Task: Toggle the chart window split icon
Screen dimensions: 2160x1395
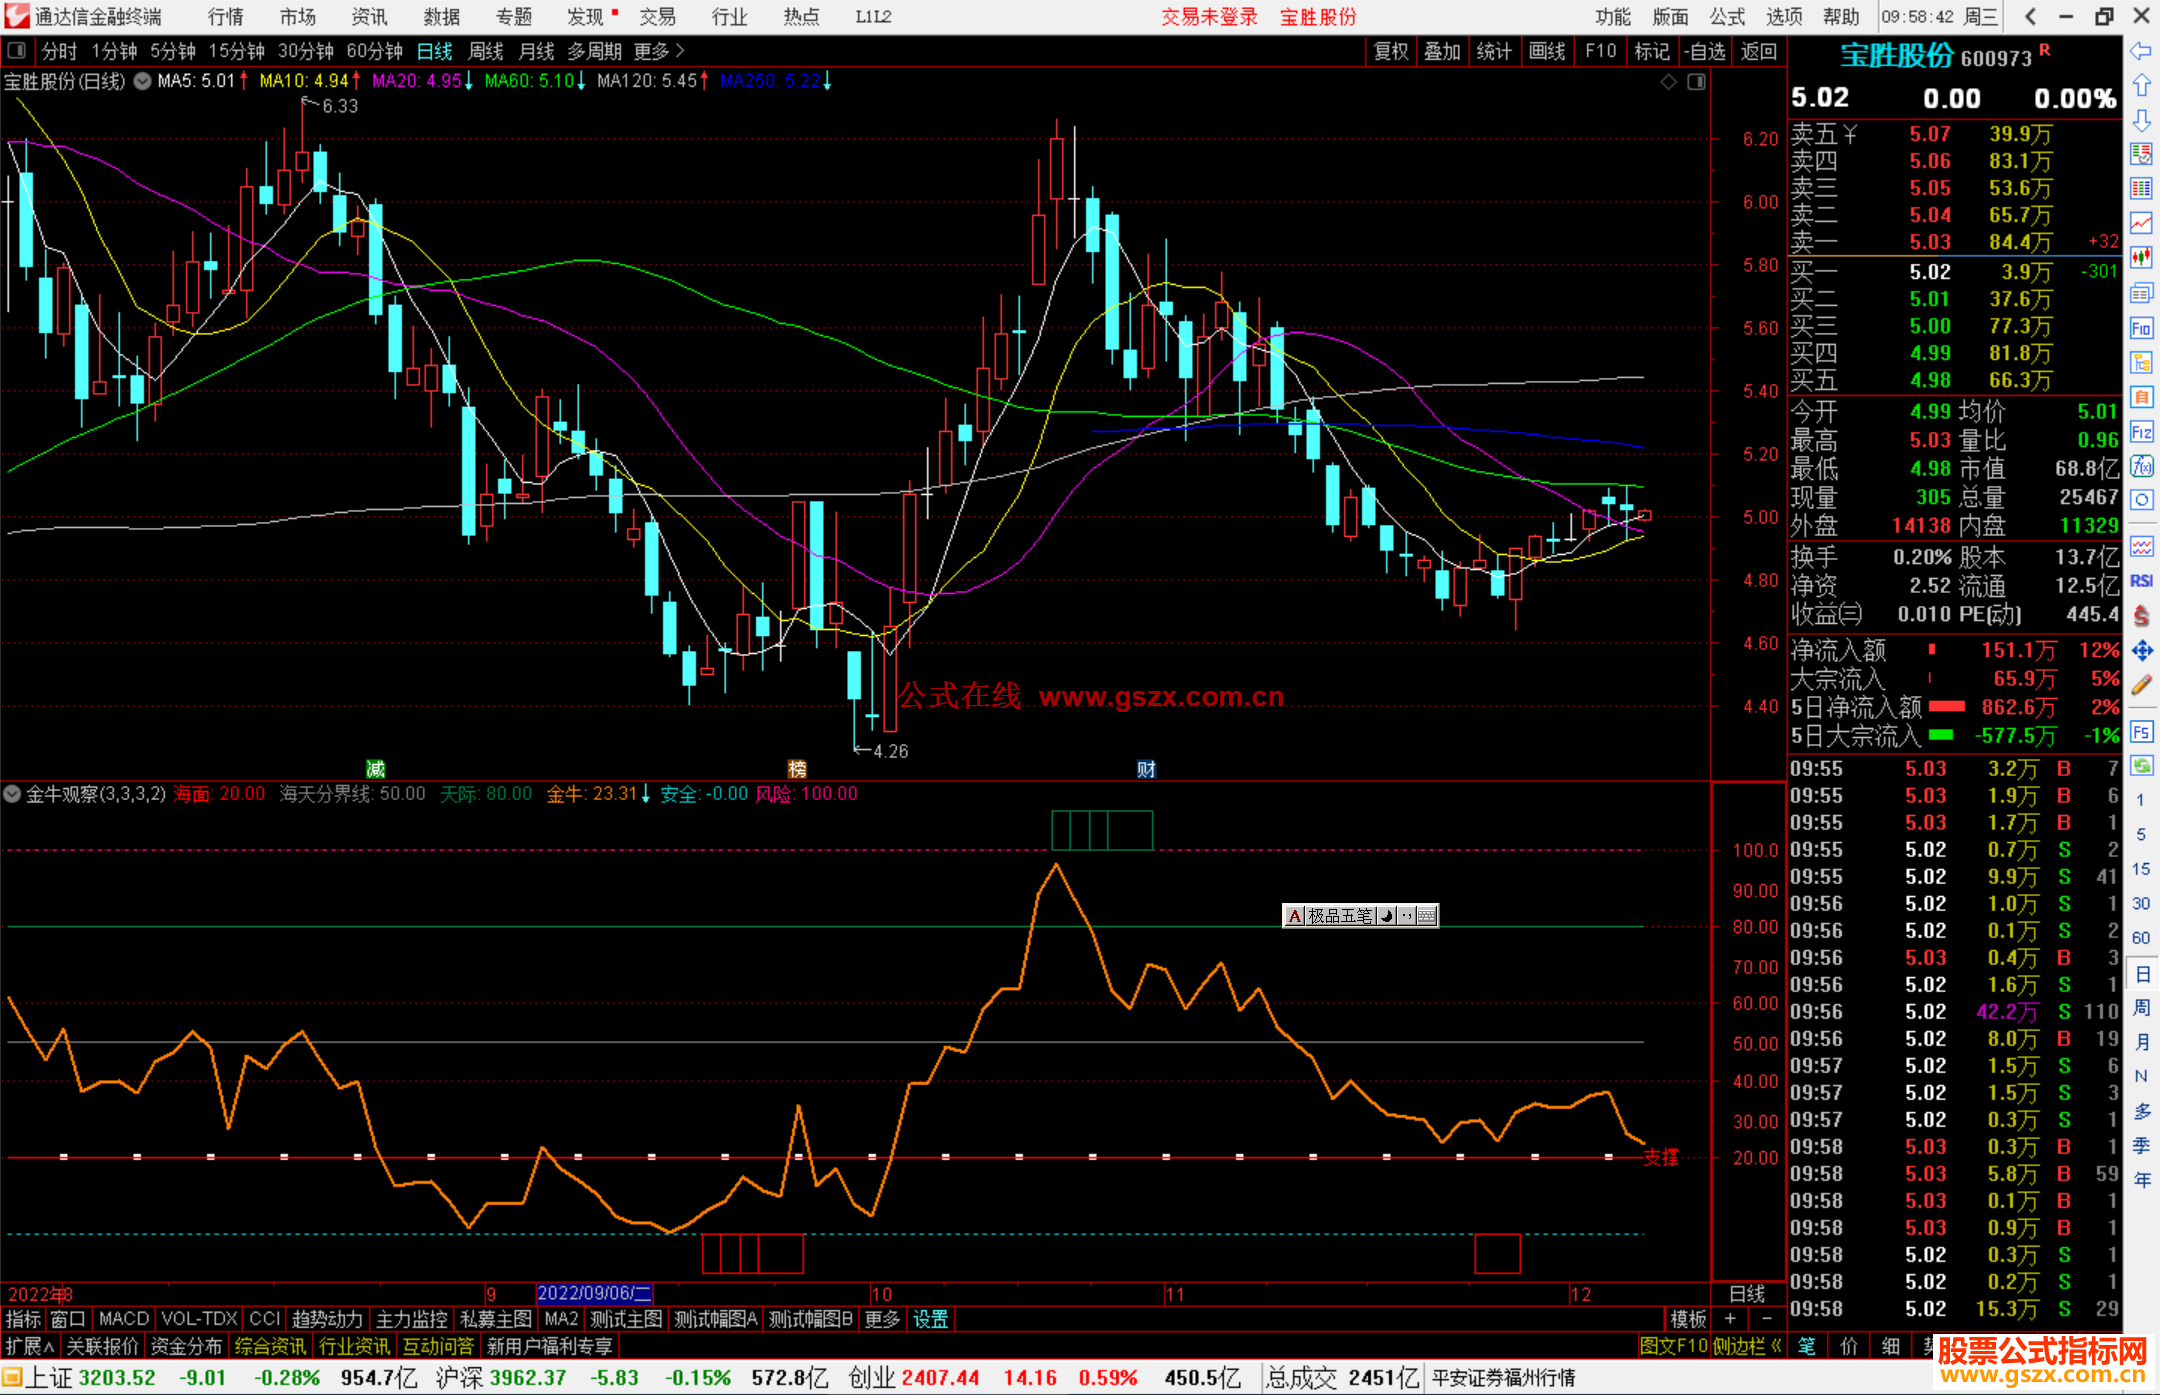Action: 1696,82
